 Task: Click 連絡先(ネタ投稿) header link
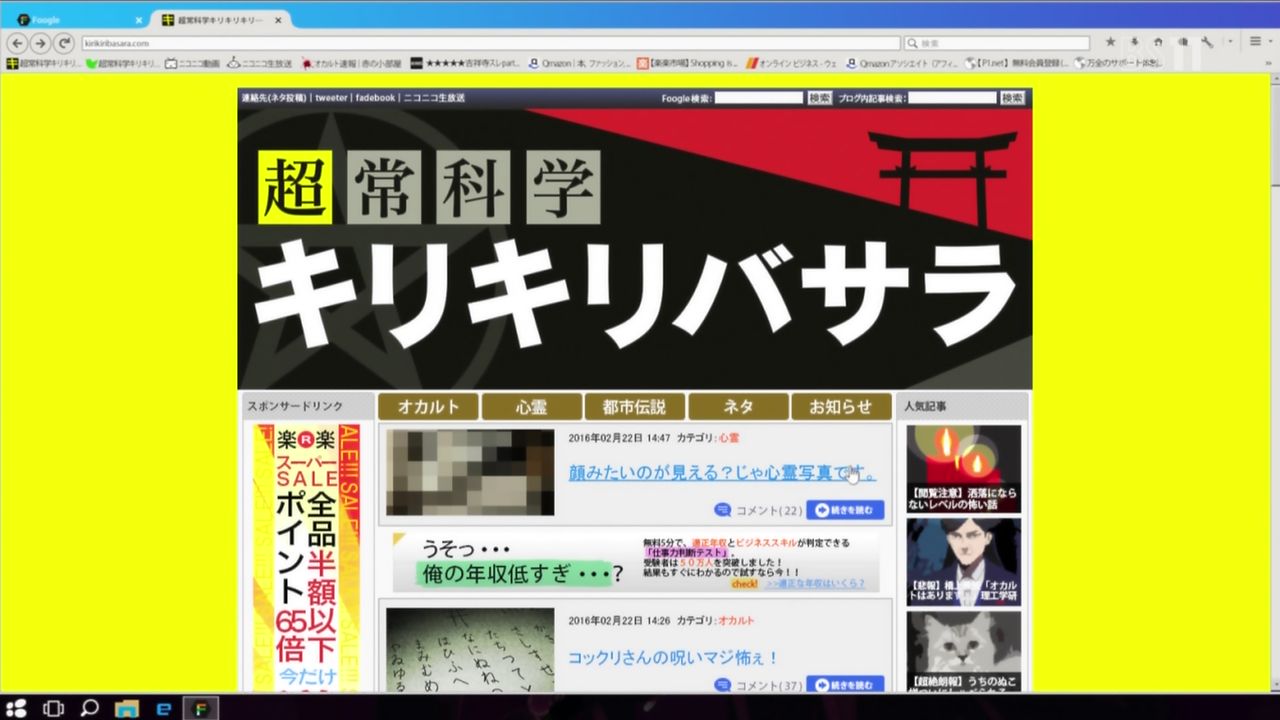click(274, 98)
